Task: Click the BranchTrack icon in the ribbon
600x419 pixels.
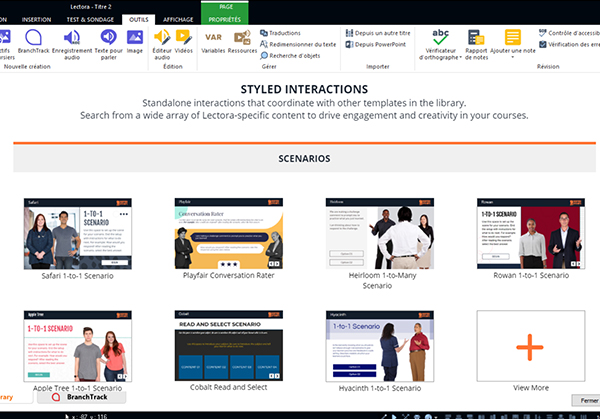Action: 35,38
